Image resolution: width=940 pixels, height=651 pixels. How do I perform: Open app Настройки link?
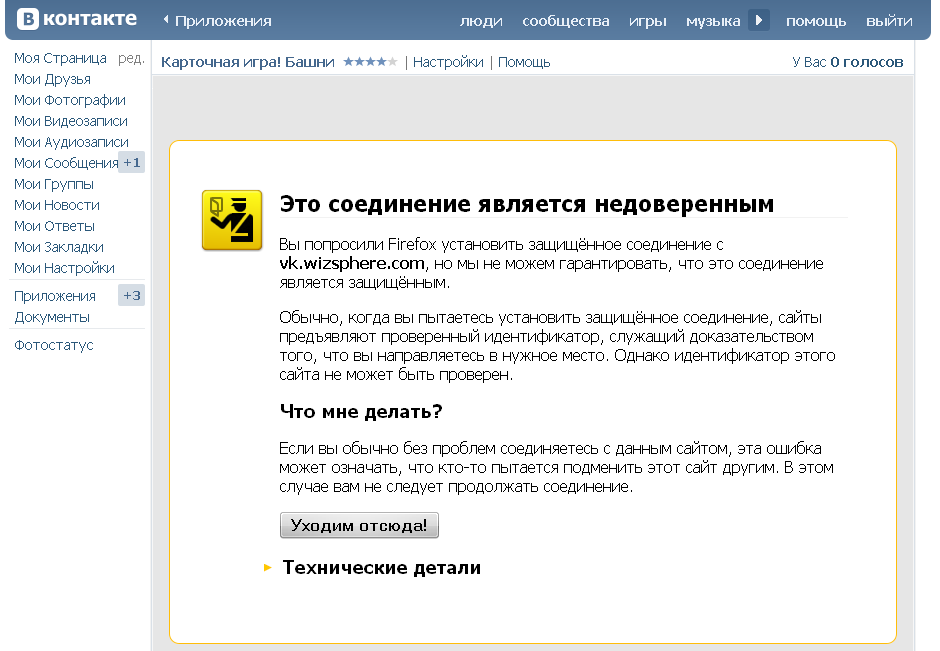[x=448, y=62]
